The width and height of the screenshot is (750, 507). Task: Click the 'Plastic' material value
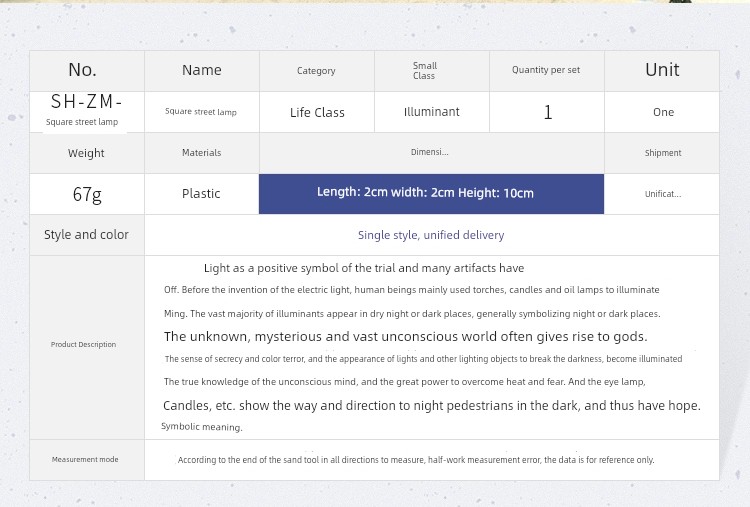[201, 194]
